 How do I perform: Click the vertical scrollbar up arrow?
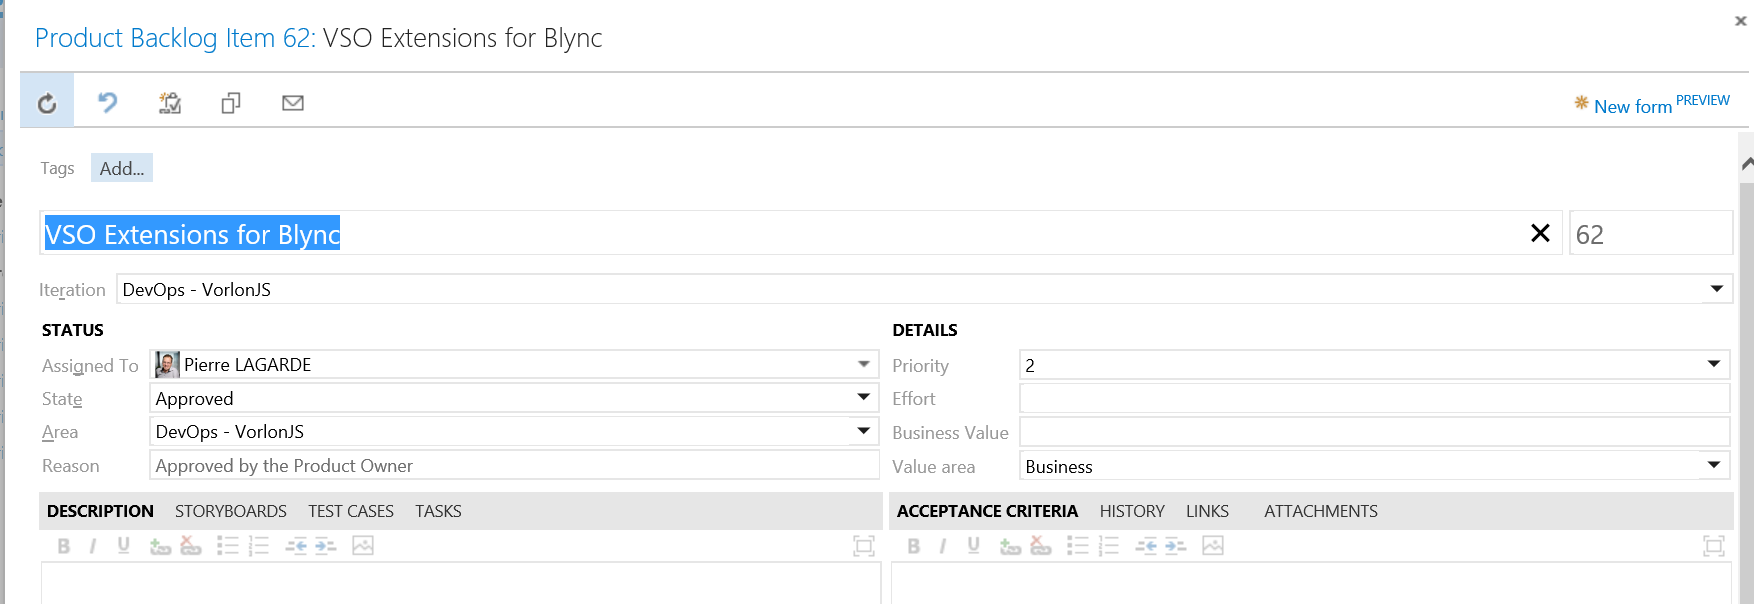click(1746, 163)
